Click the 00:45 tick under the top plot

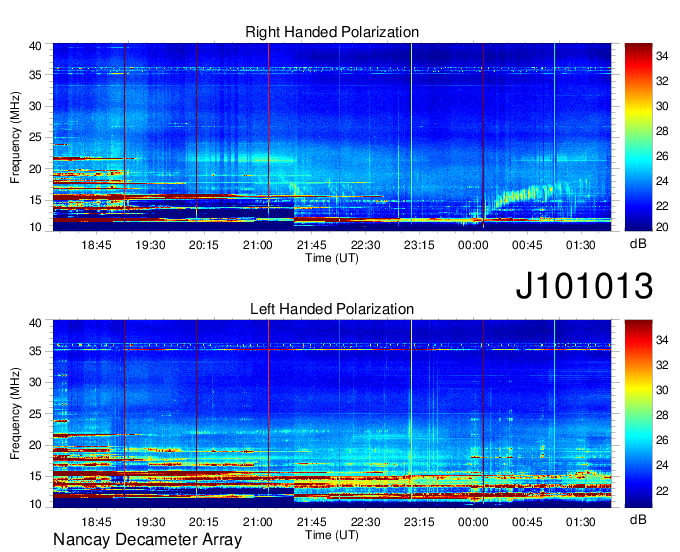click(527, 245)
